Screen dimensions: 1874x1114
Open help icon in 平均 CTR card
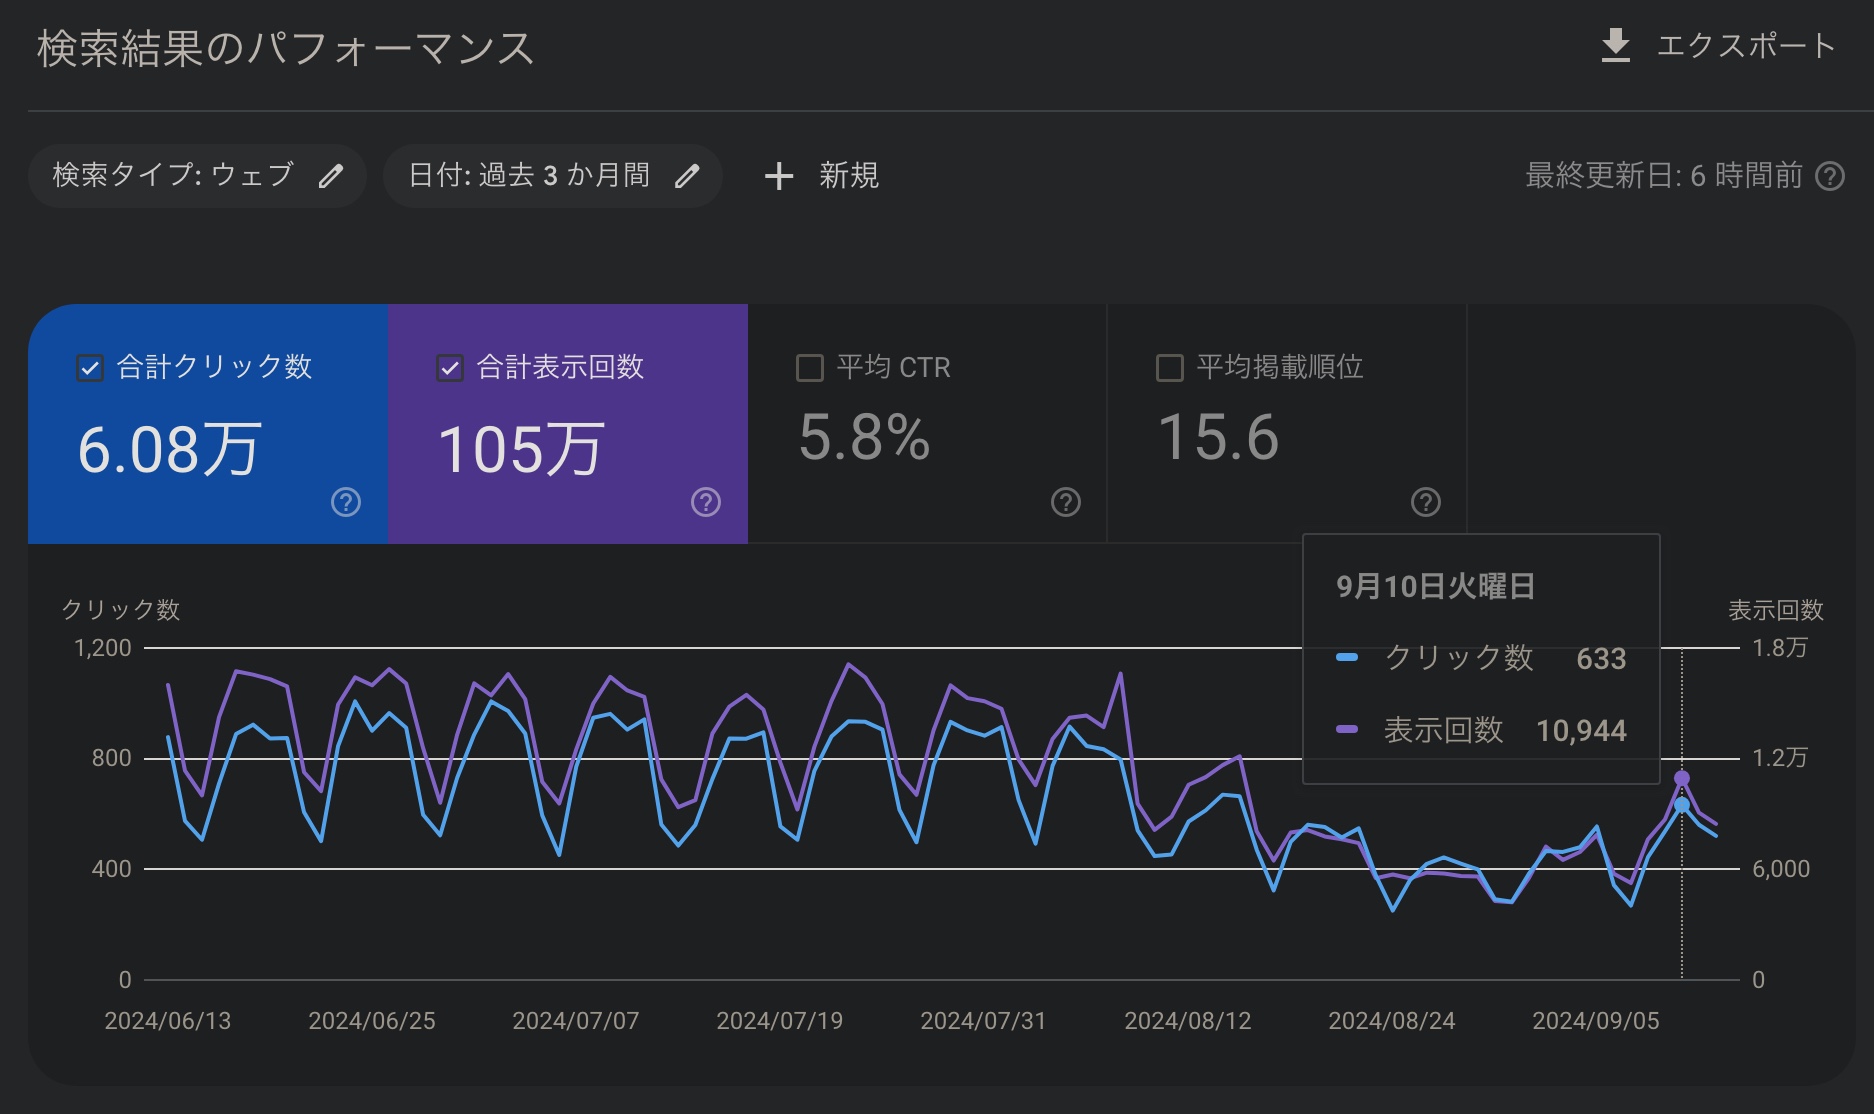pyautogui.click(x=1066, y=502)
